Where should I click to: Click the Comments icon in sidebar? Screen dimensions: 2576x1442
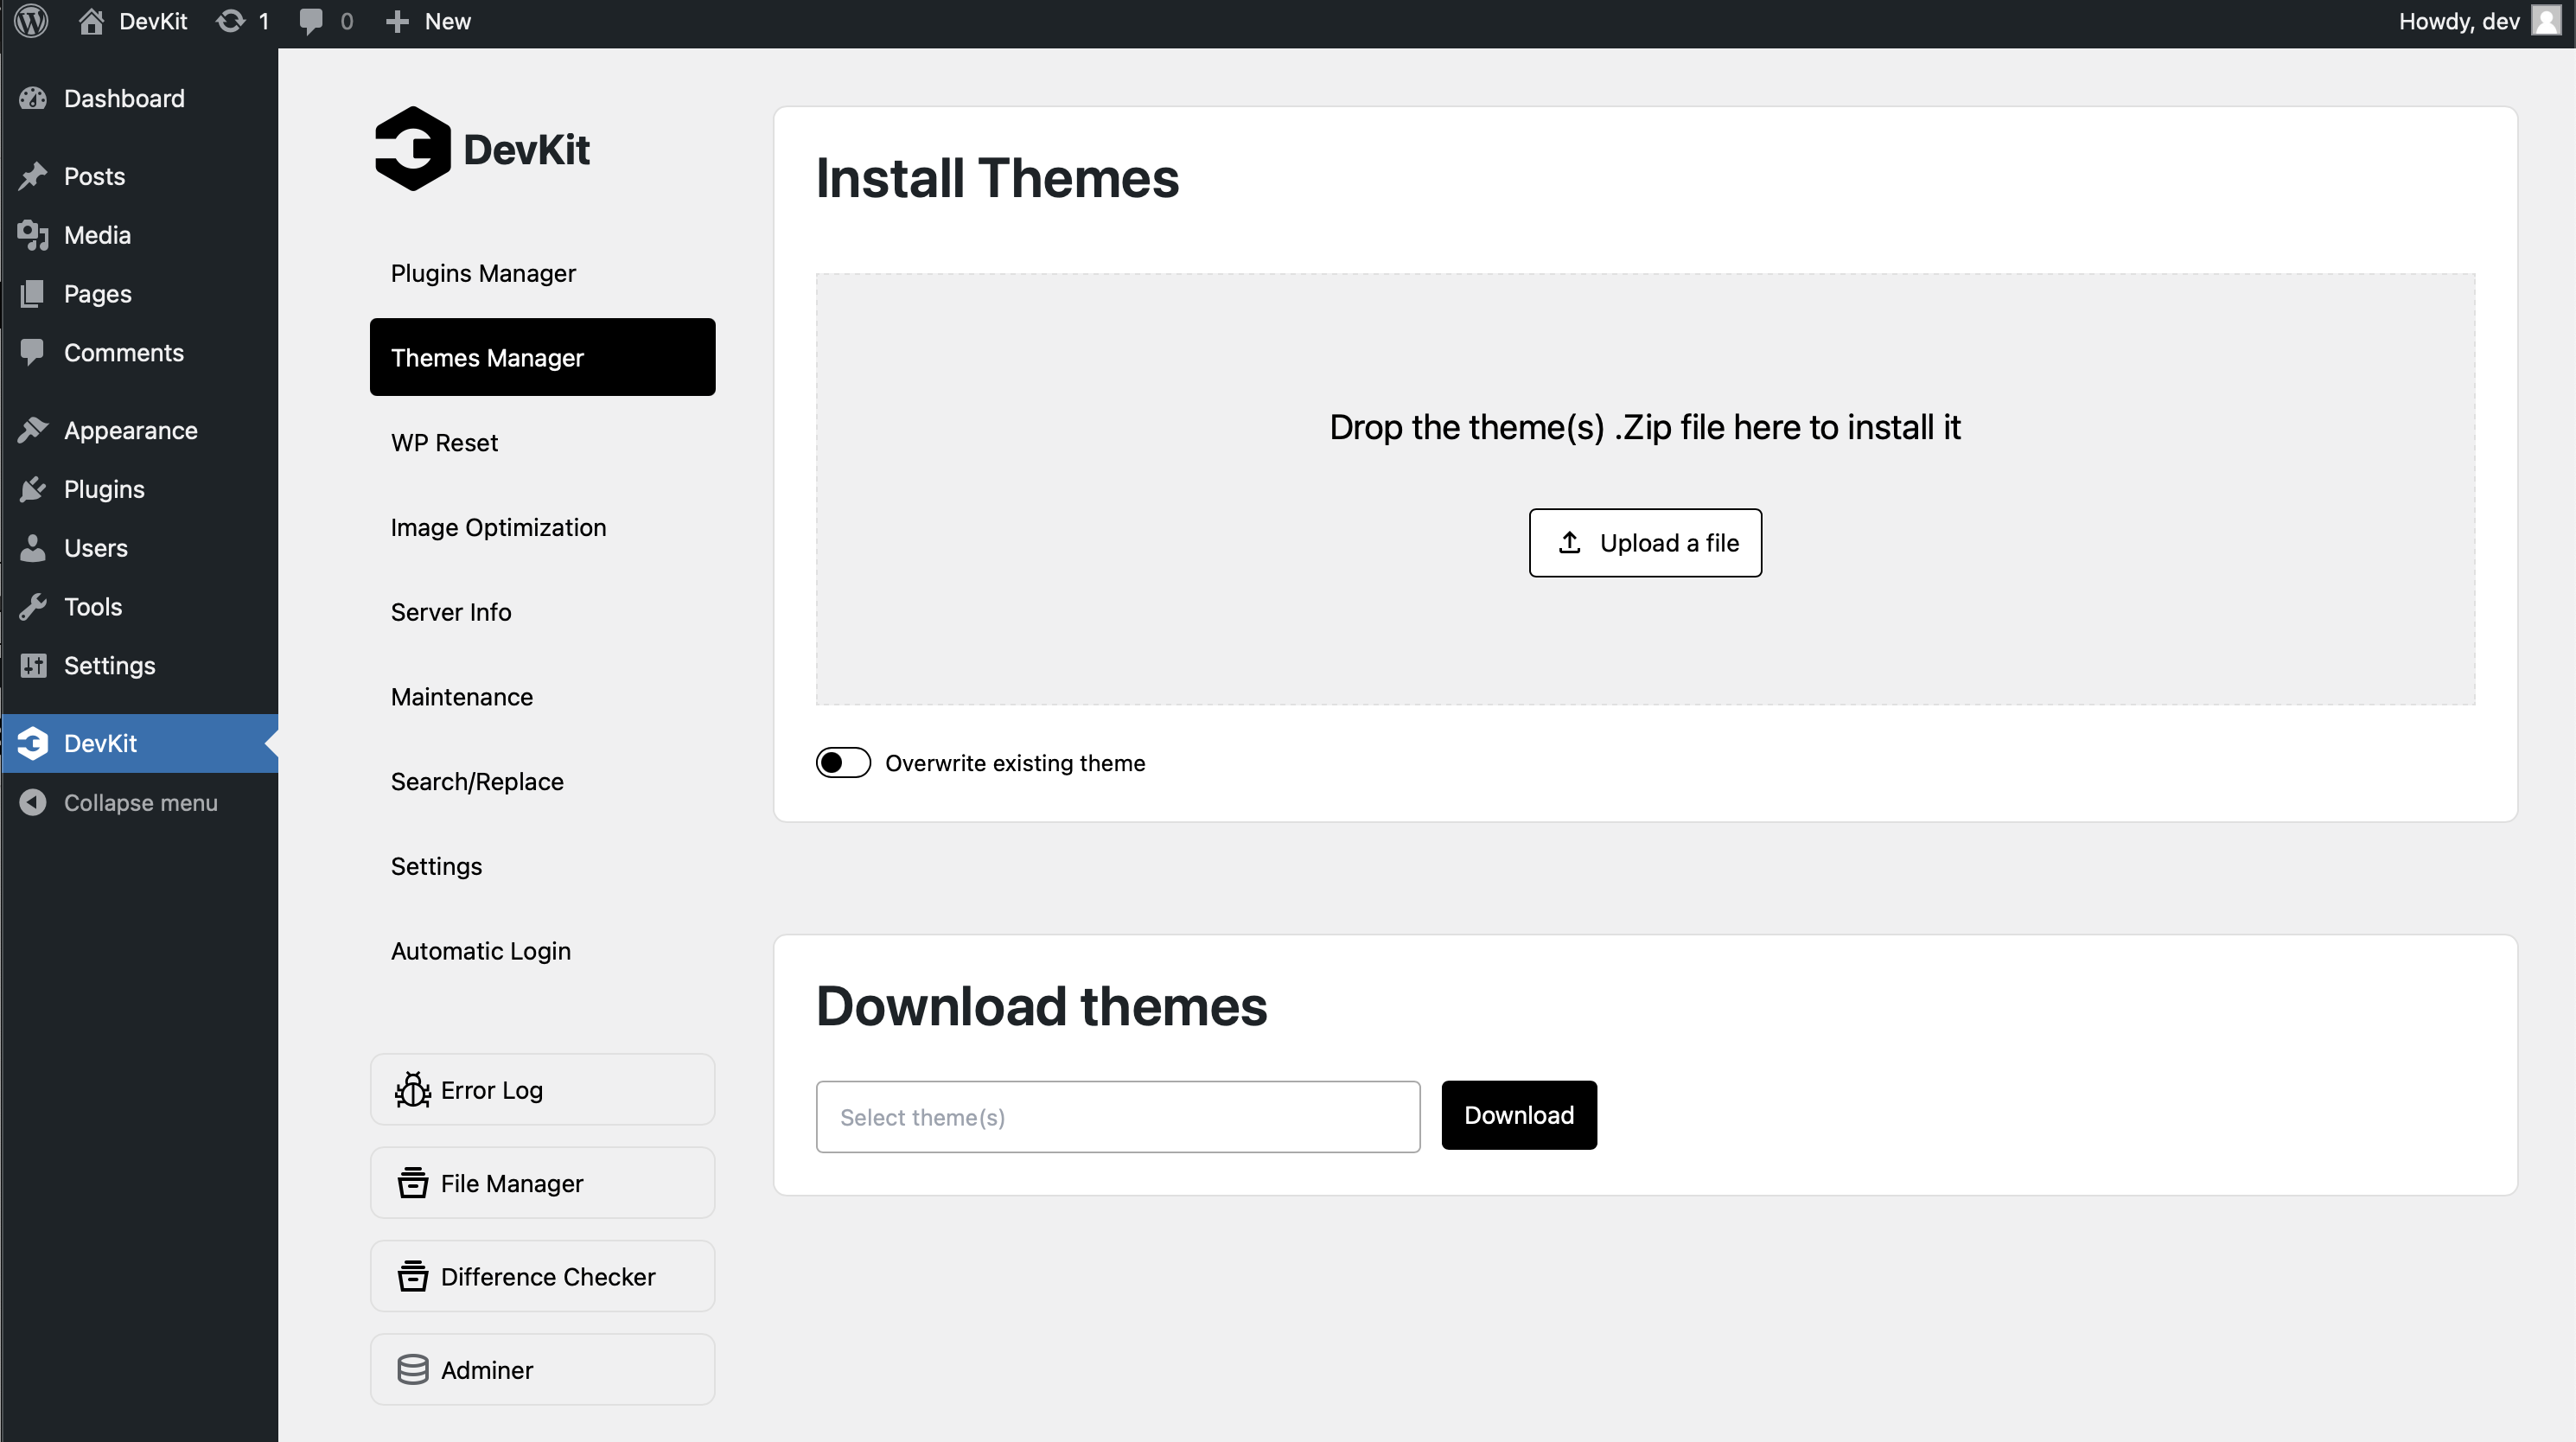click(x=33, y=352)
